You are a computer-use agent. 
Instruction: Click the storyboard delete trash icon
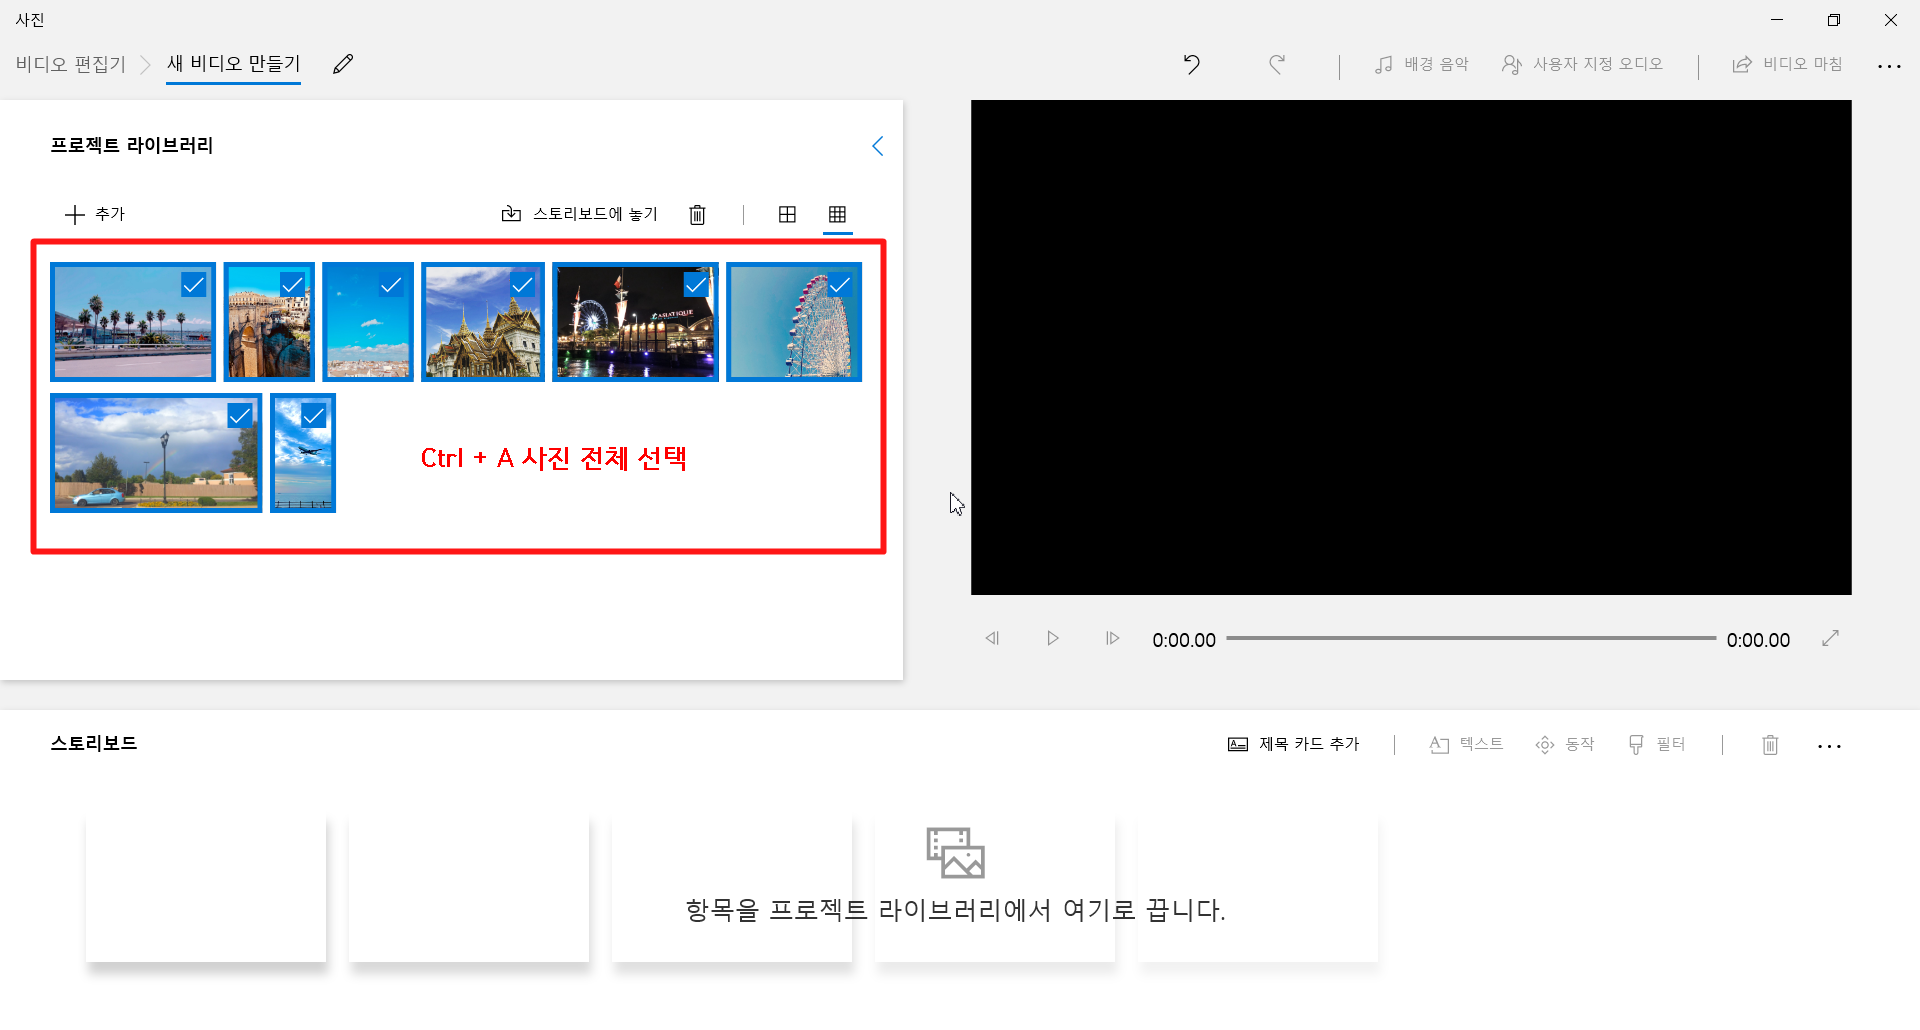tap(1770, 745)
